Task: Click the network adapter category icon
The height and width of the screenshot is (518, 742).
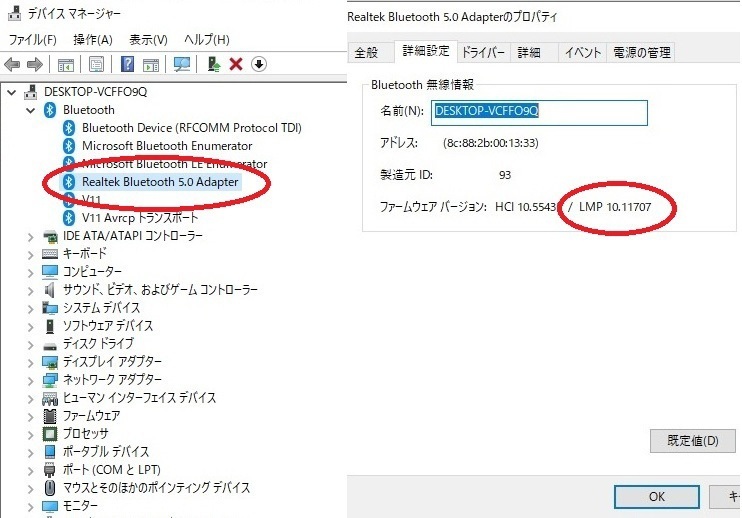Action: click(50, 380)
